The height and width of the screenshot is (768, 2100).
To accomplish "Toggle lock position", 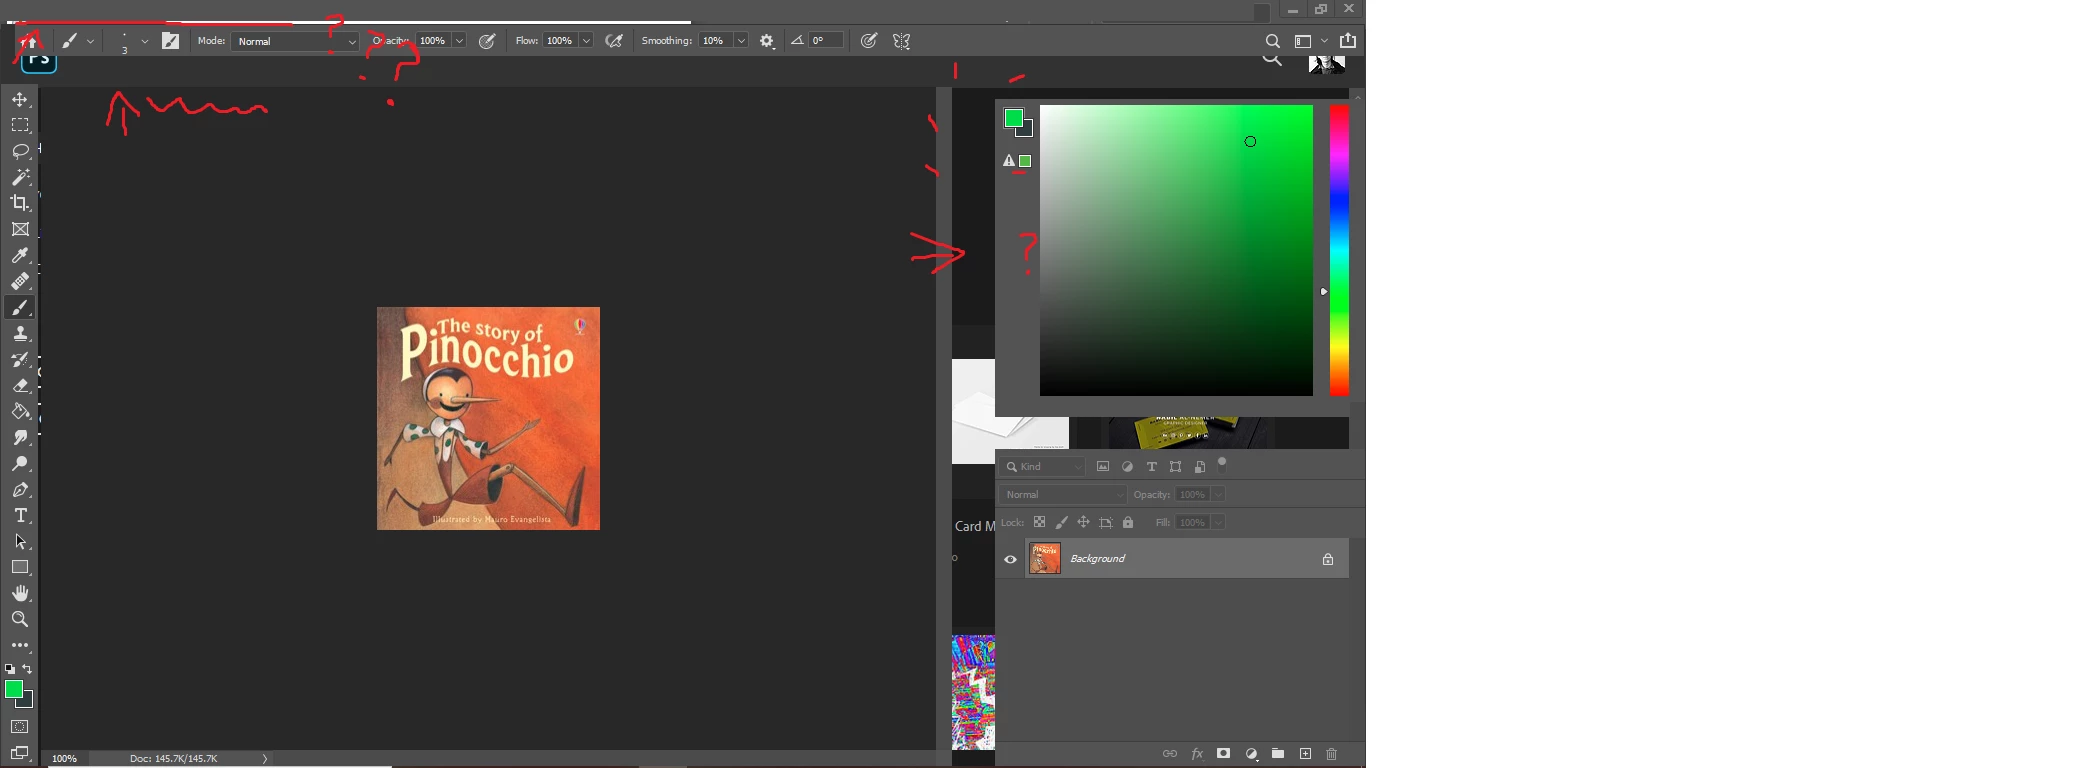I will click(1084, 523).
